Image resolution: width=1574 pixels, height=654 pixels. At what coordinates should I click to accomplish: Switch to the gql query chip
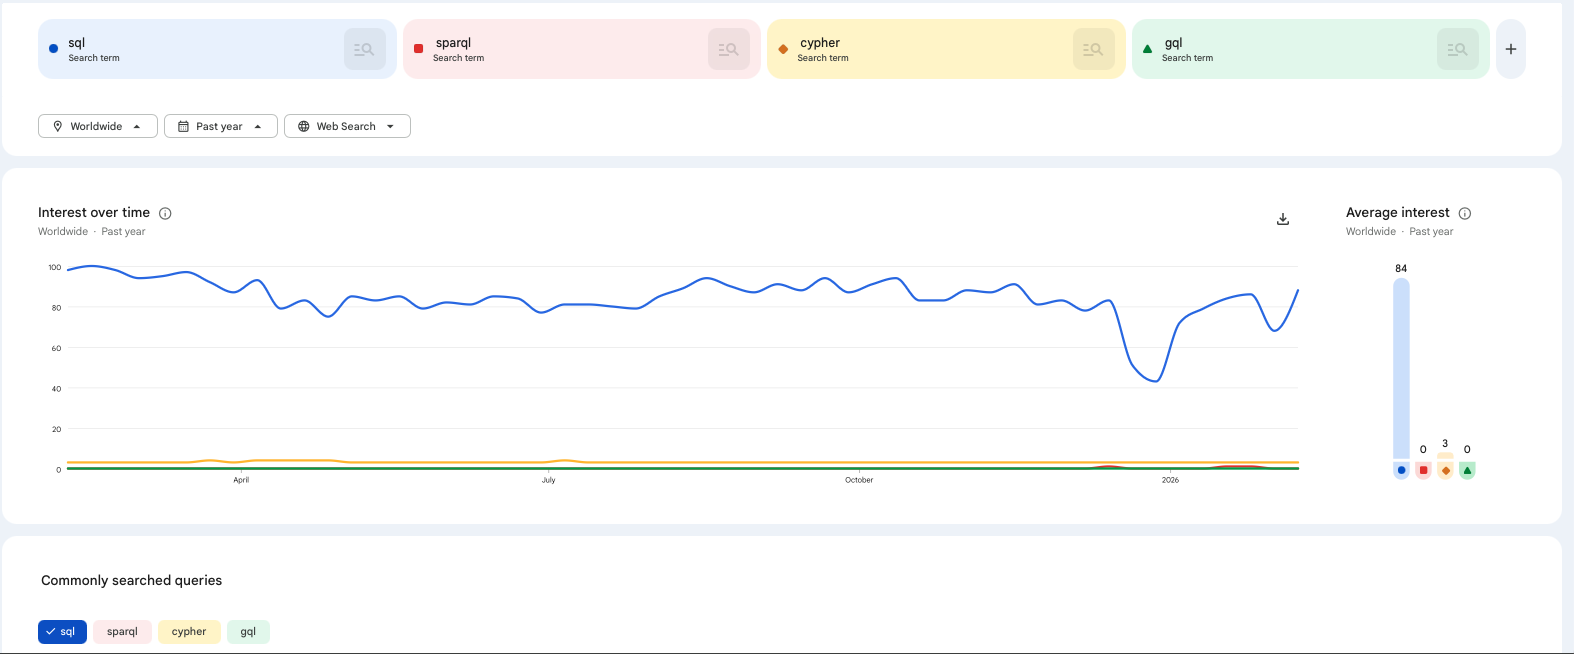click(x=248, y=632)
